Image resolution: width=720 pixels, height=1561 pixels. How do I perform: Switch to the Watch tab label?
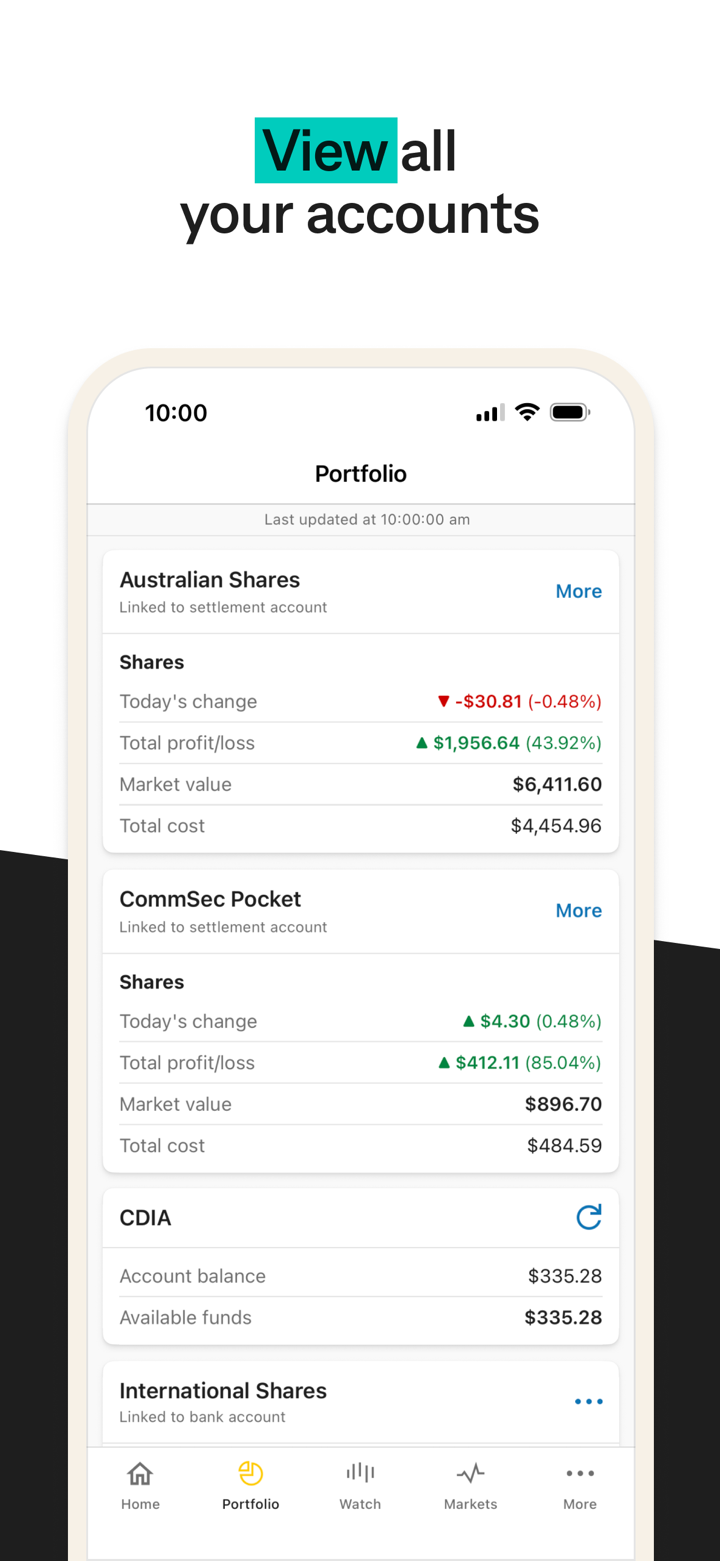coord(360,1504)
